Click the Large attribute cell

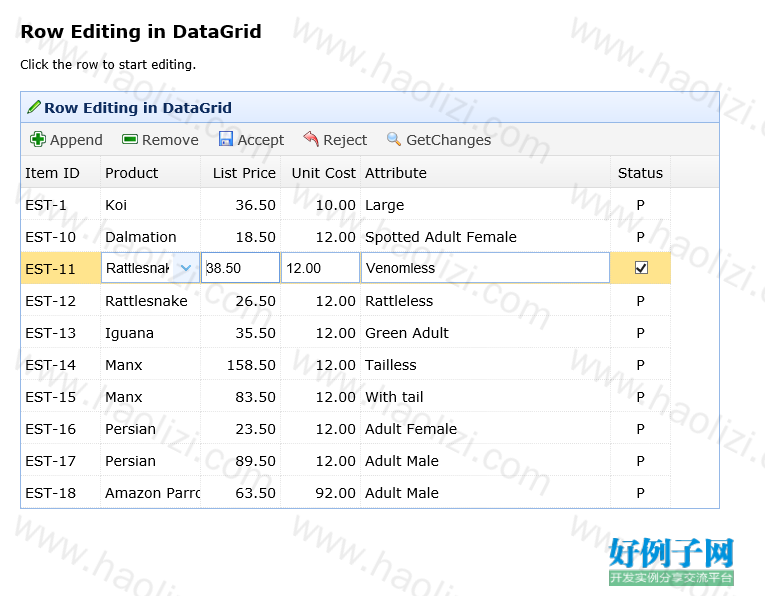485,204
